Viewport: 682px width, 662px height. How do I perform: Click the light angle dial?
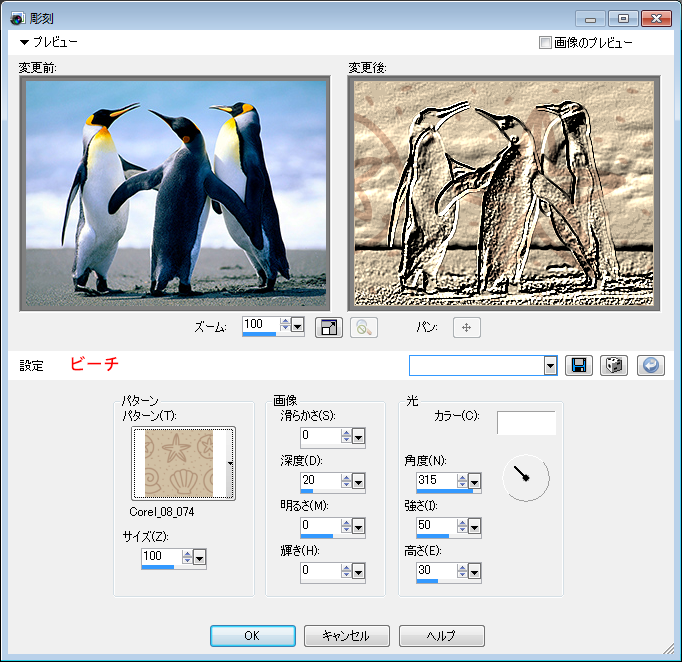coord(525,478)
